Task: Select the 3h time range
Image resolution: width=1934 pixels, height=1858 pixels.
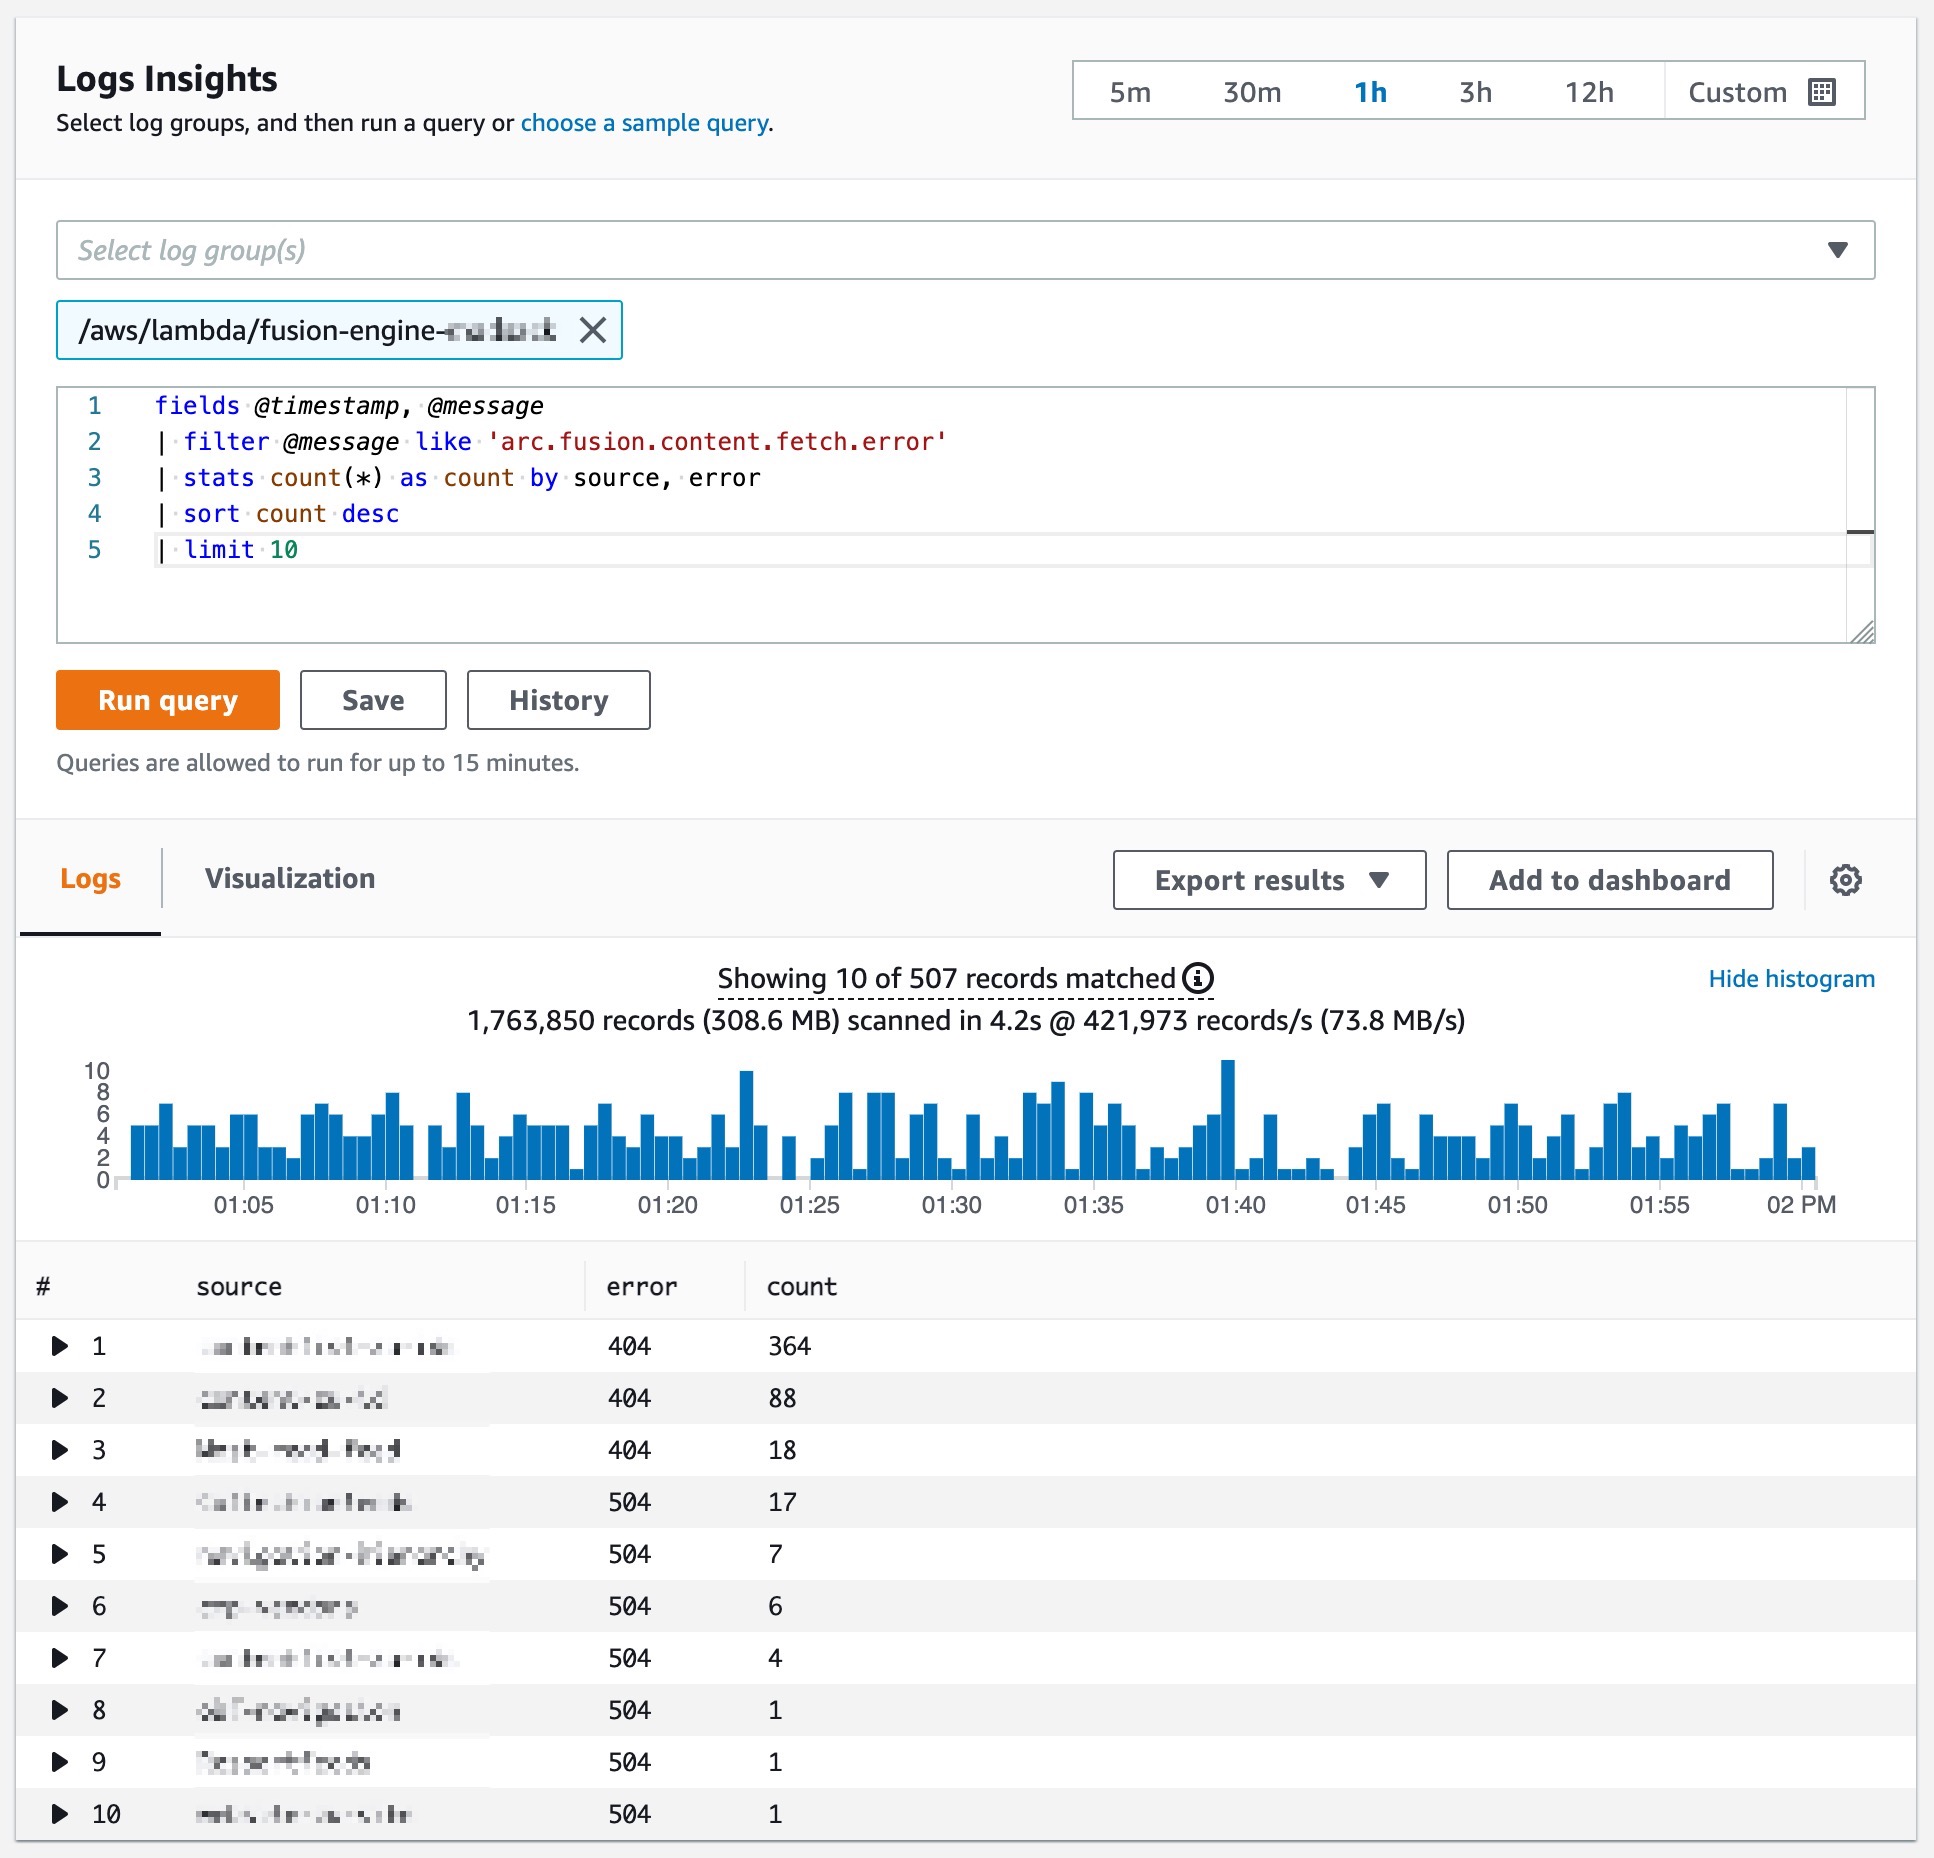Action: [1475, 92]
